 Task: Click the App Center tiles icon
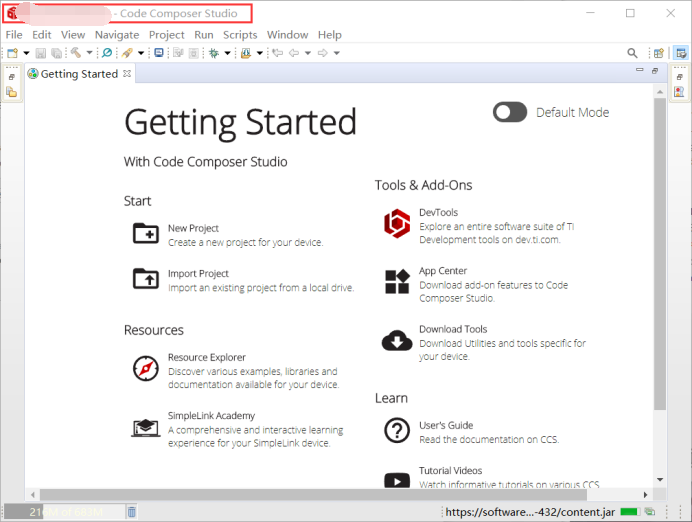(x=397, y=282)
